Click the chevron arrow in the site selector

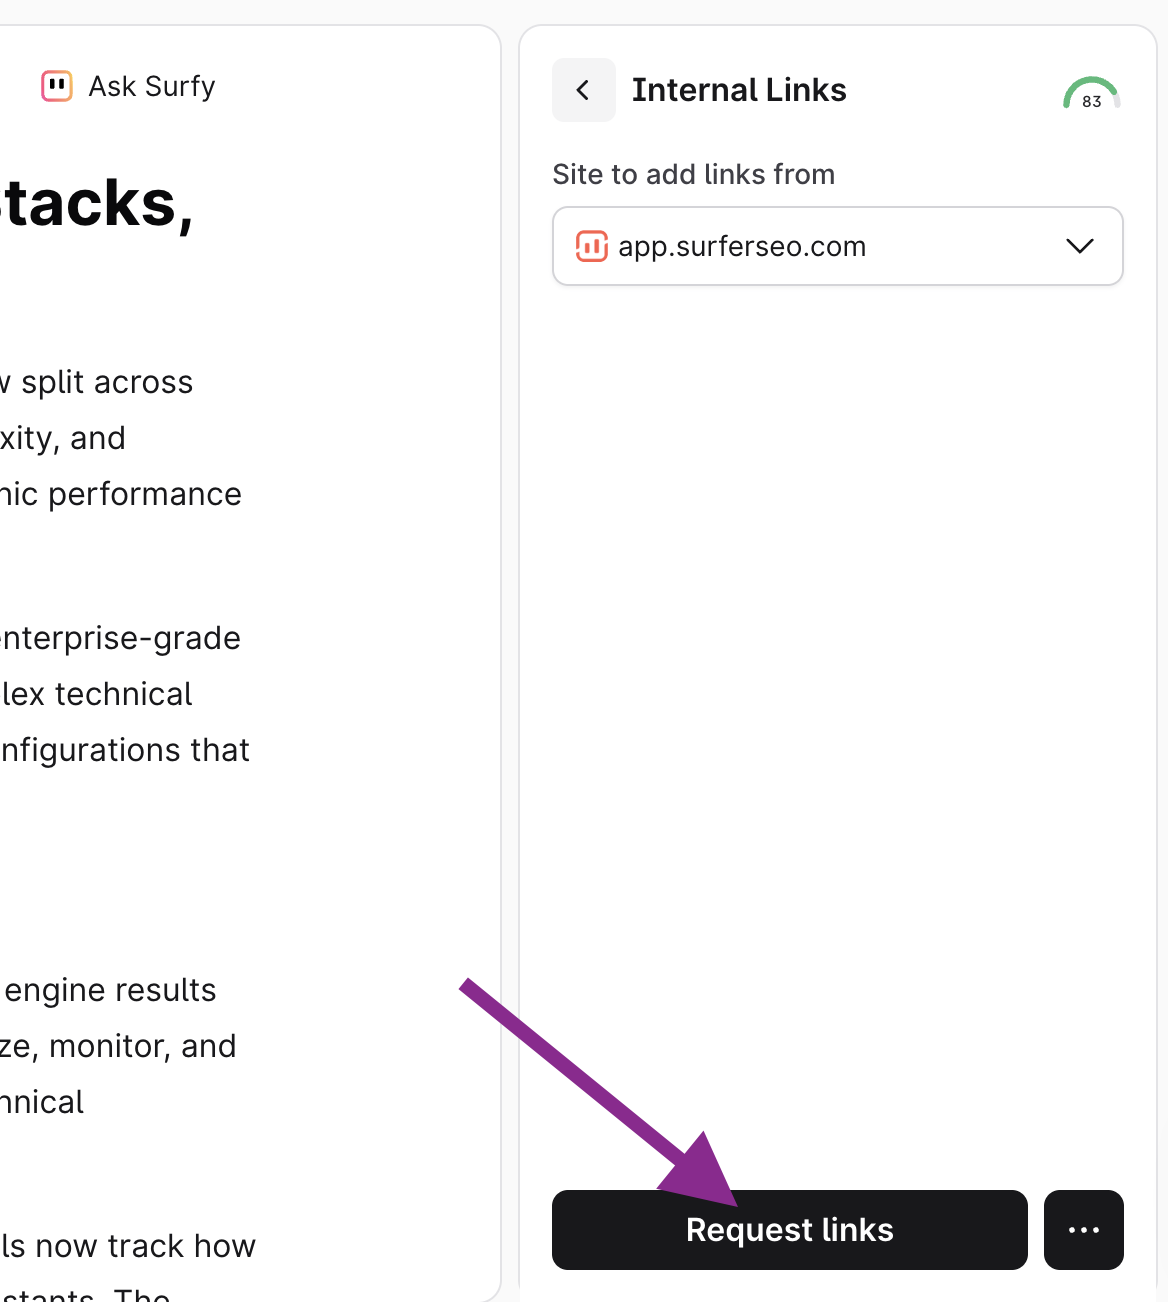pyautogui.click(x=1079, y=246)
